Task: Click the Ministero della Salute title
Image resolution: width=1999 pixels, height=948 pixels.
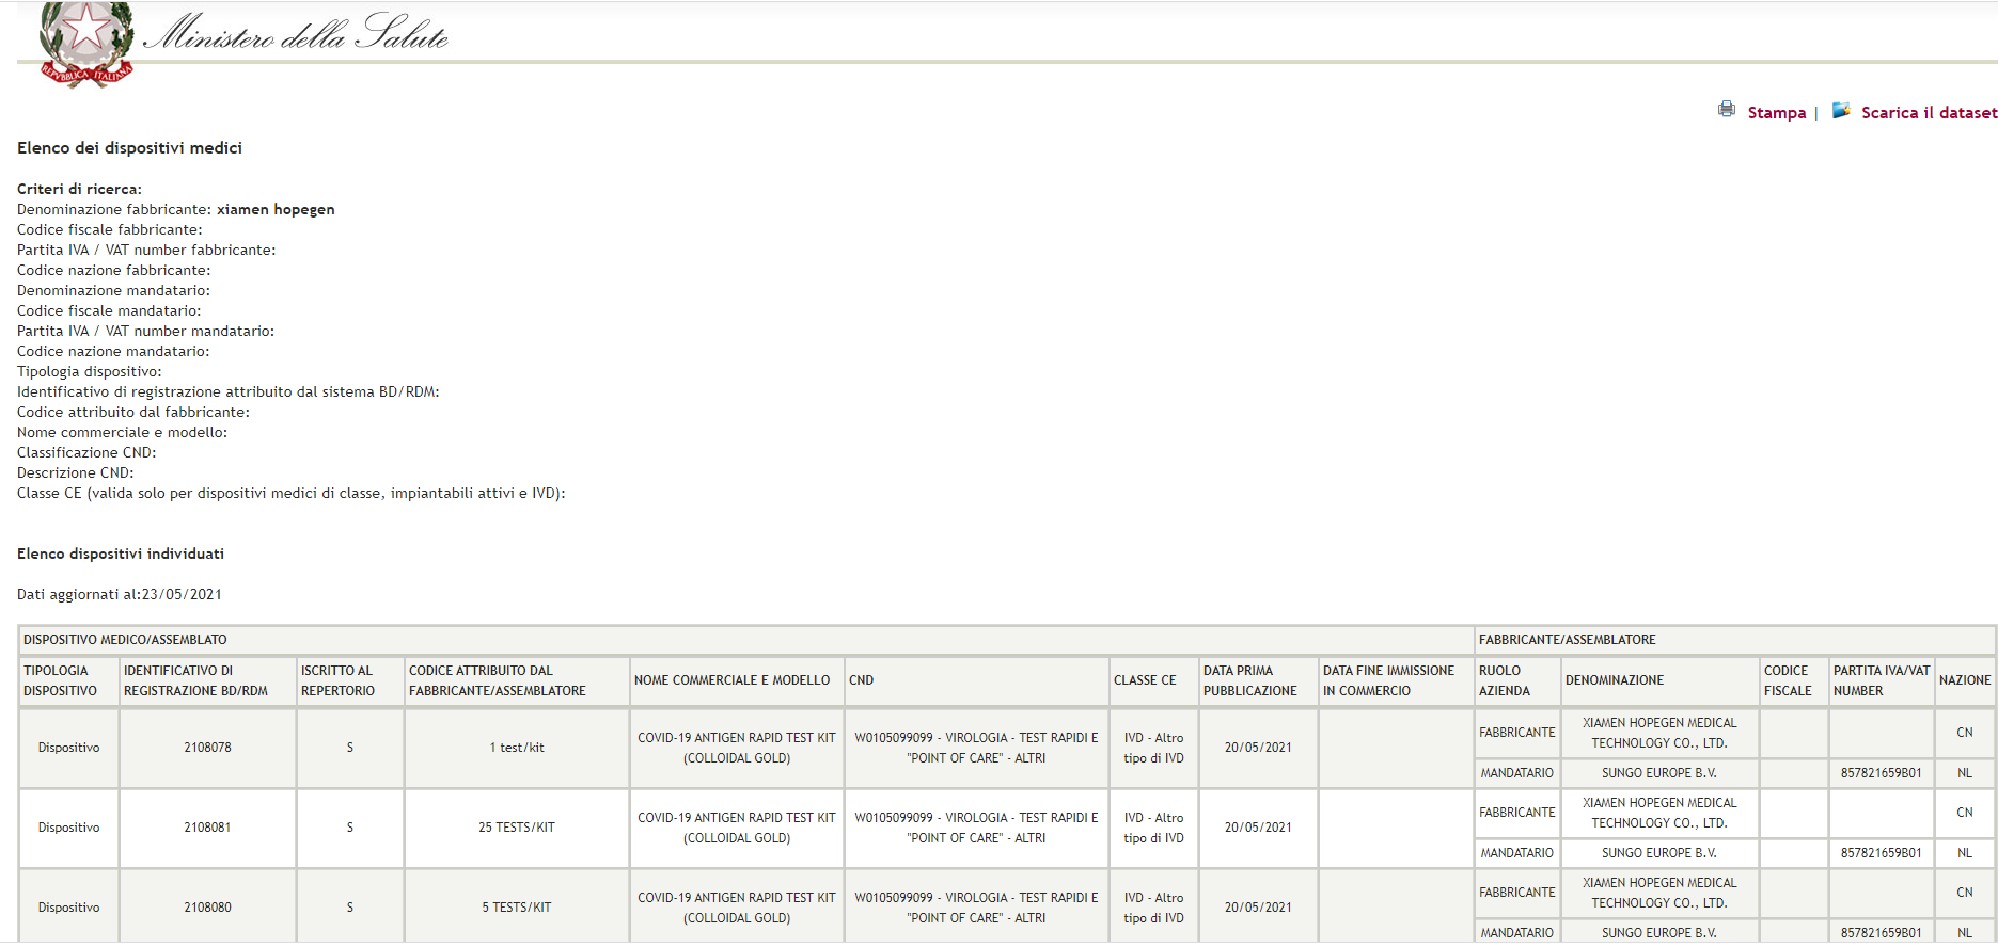Action: click(296, 34)
